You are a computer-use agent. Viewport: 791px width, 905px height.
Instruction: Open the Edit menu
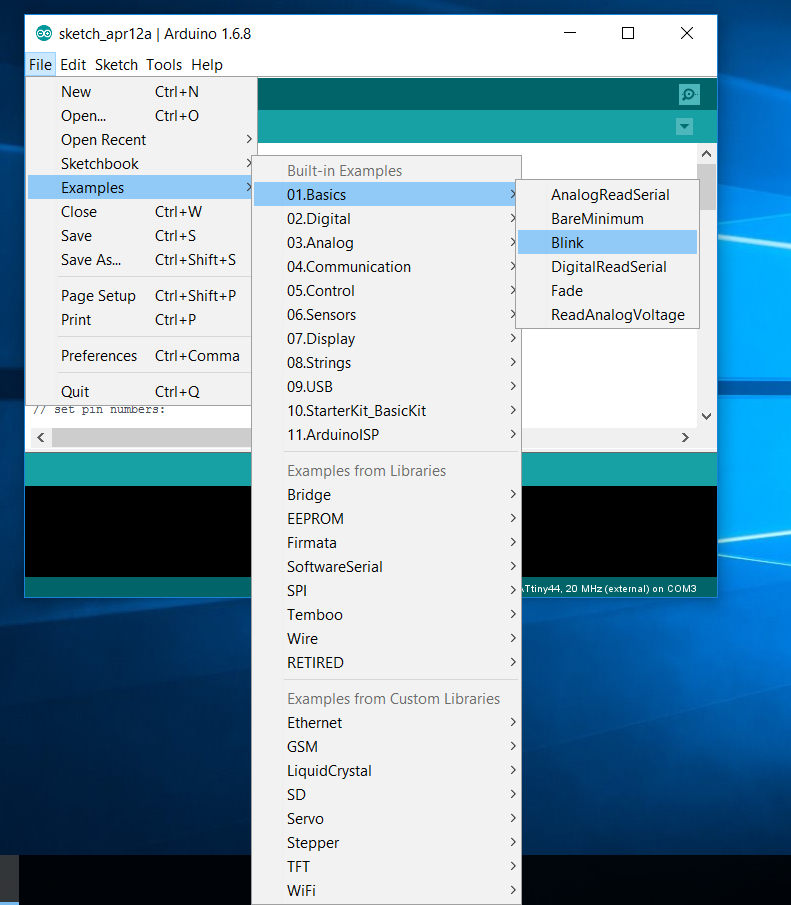click(x=73, y=65)
